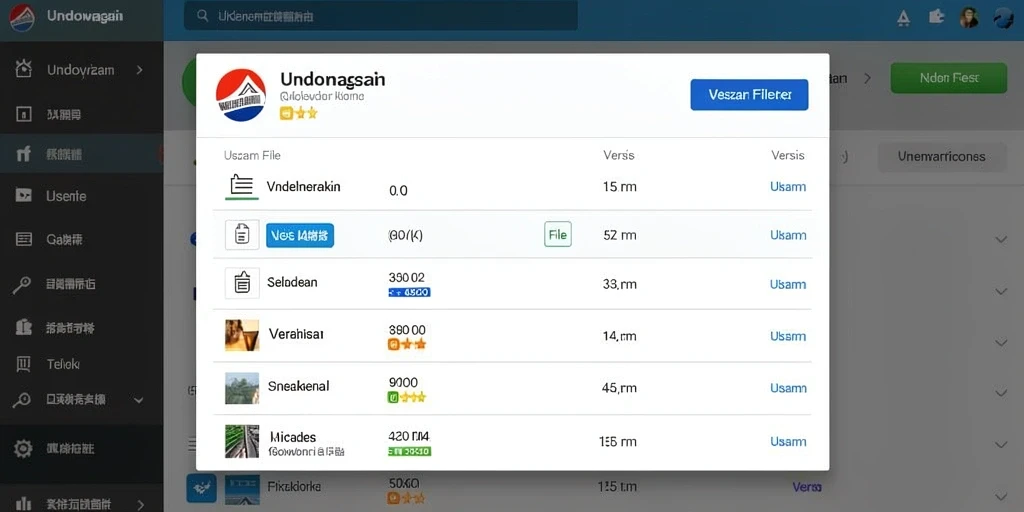Click the Unenvarricones button in background
This screenshot has height=512, width=1024.
pyautogui.click(x=942, y=157)
